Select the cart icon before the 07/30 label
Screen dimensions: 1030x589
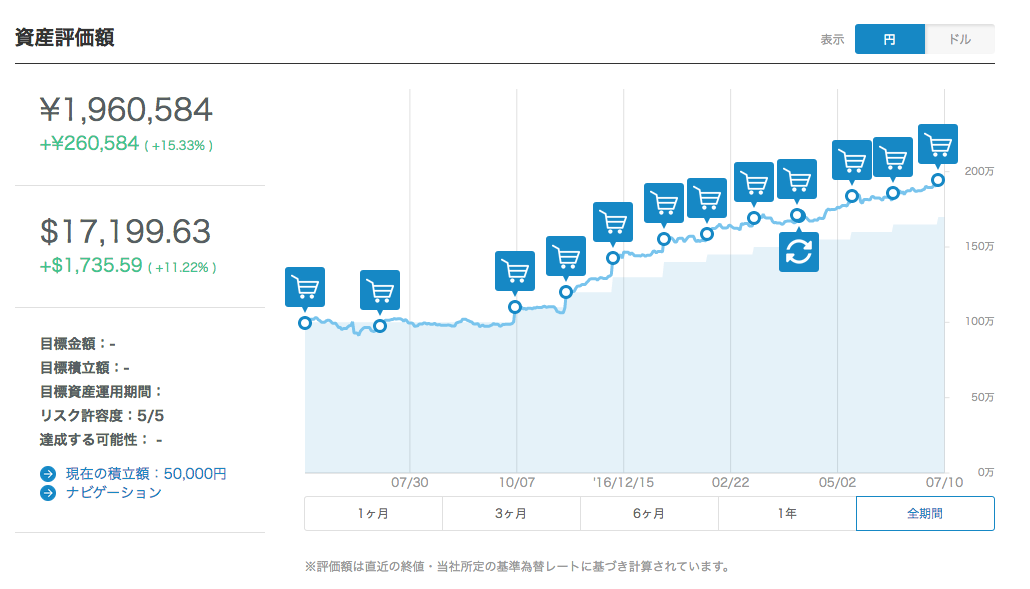380,289
